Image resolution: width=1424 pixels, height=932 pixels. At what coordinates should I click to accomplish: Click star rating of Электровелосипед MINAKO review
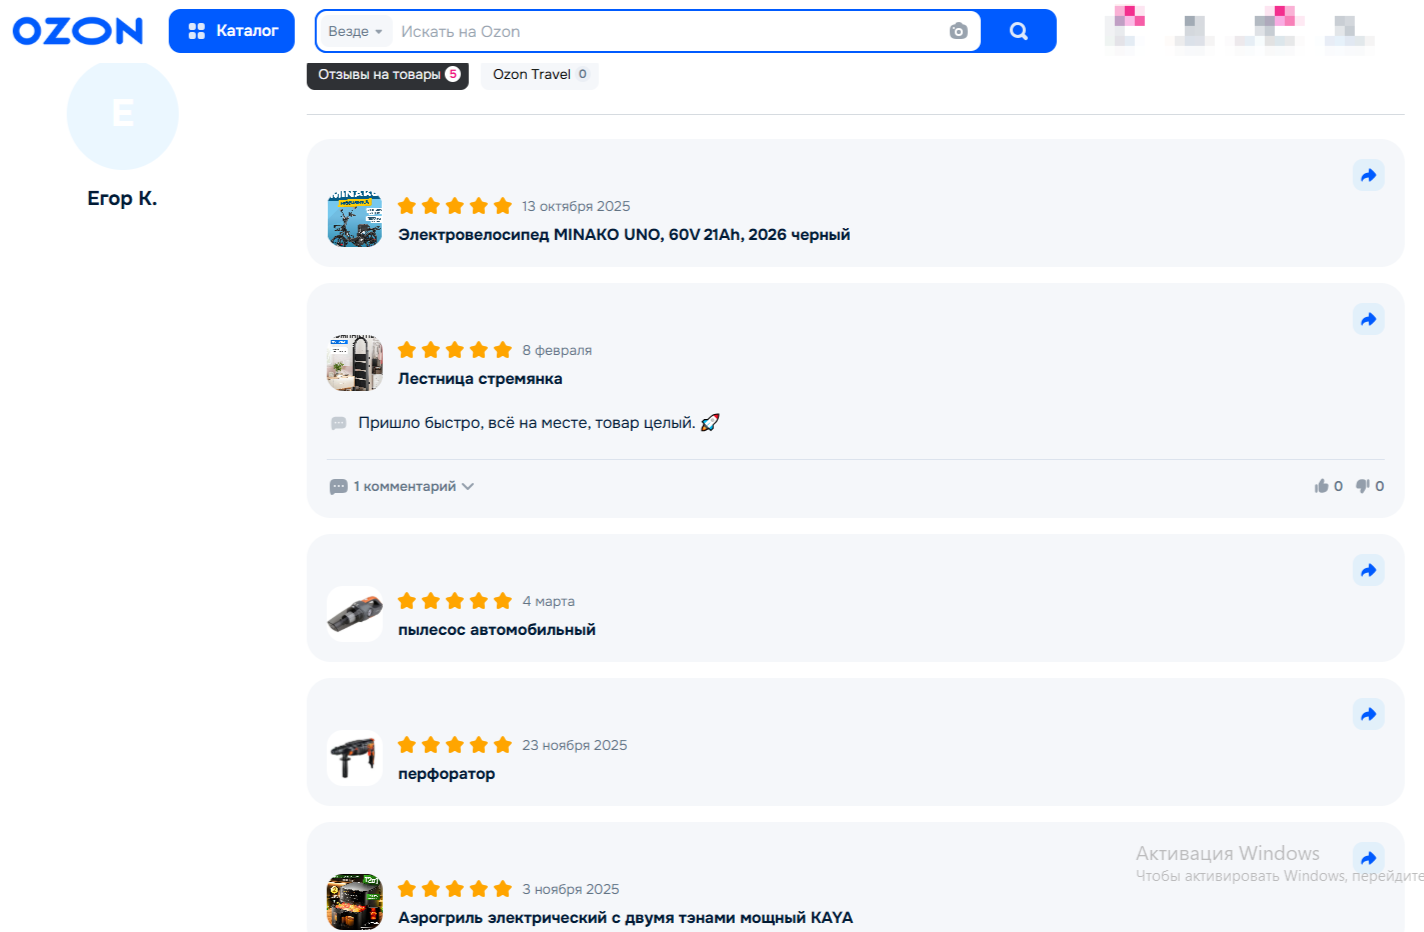pos(455,206)
